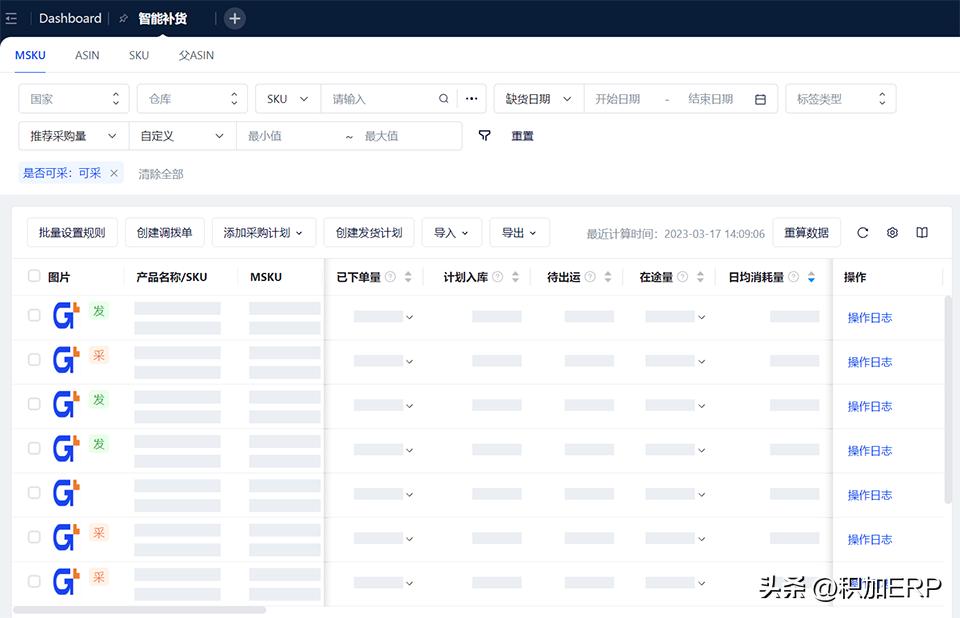Click the refresh icon near 重算数据

click(x=862, y=232)
